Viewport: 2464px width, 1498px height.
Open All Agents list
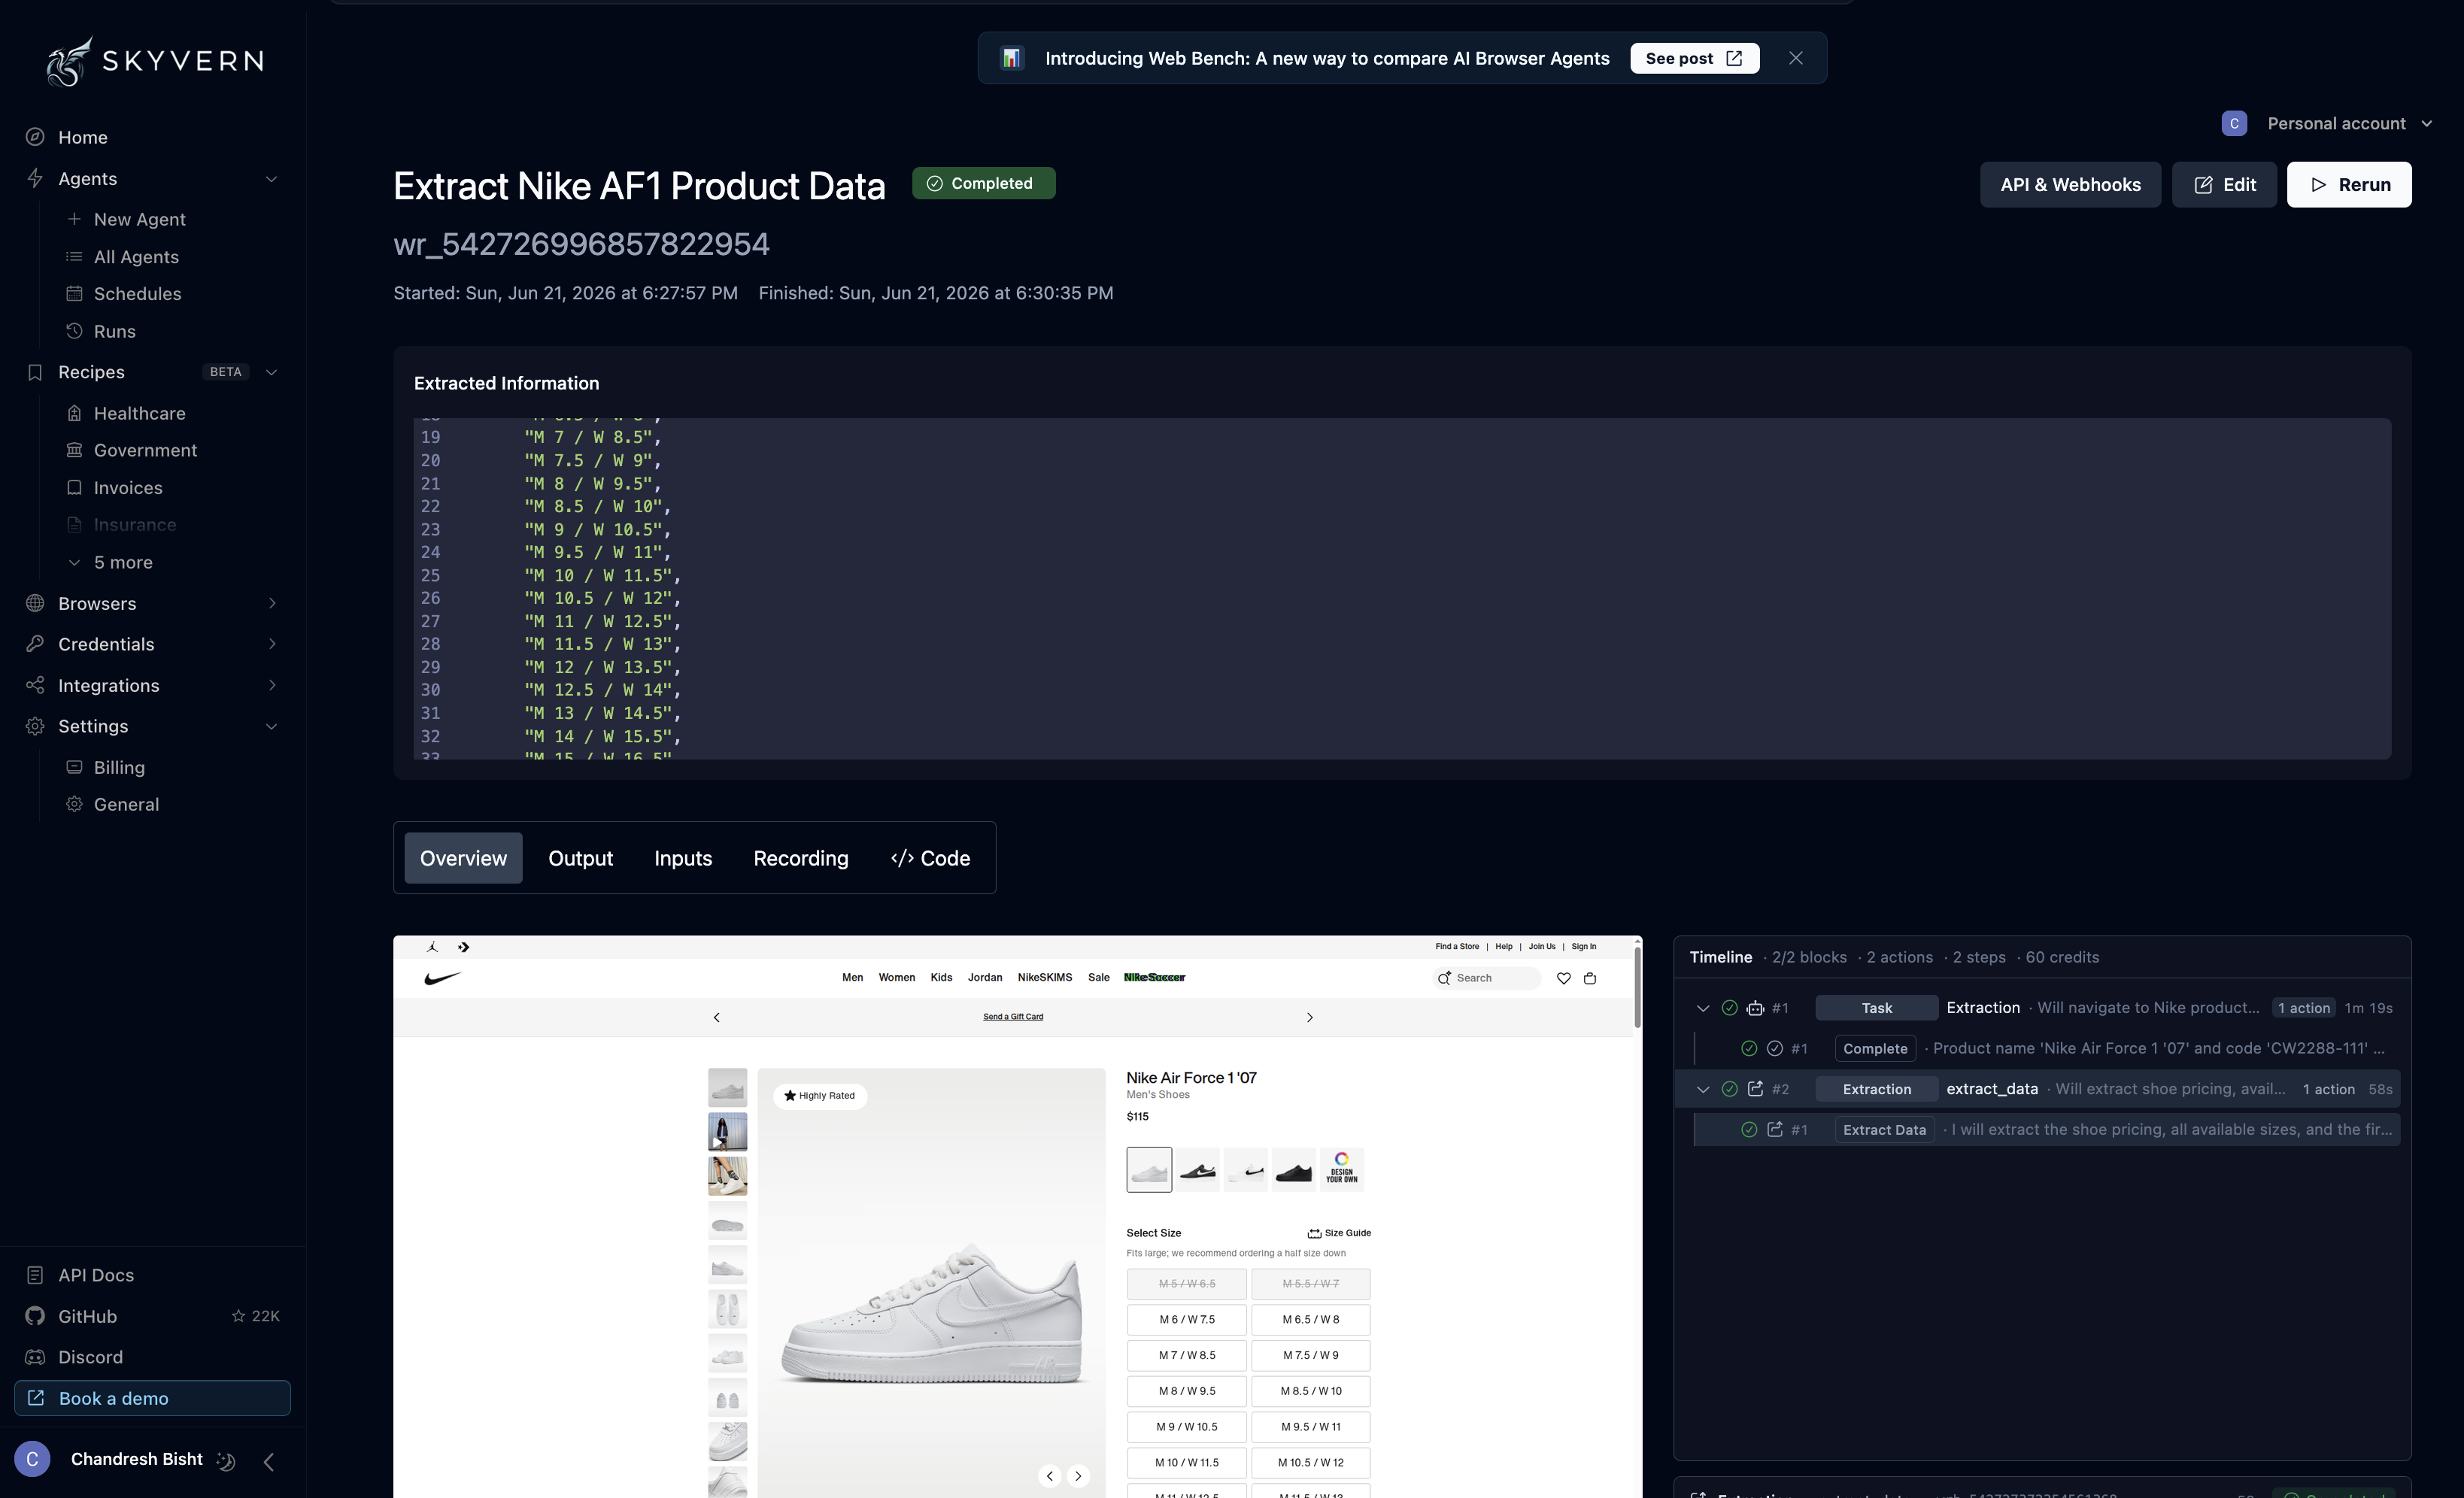pos(136,257)
